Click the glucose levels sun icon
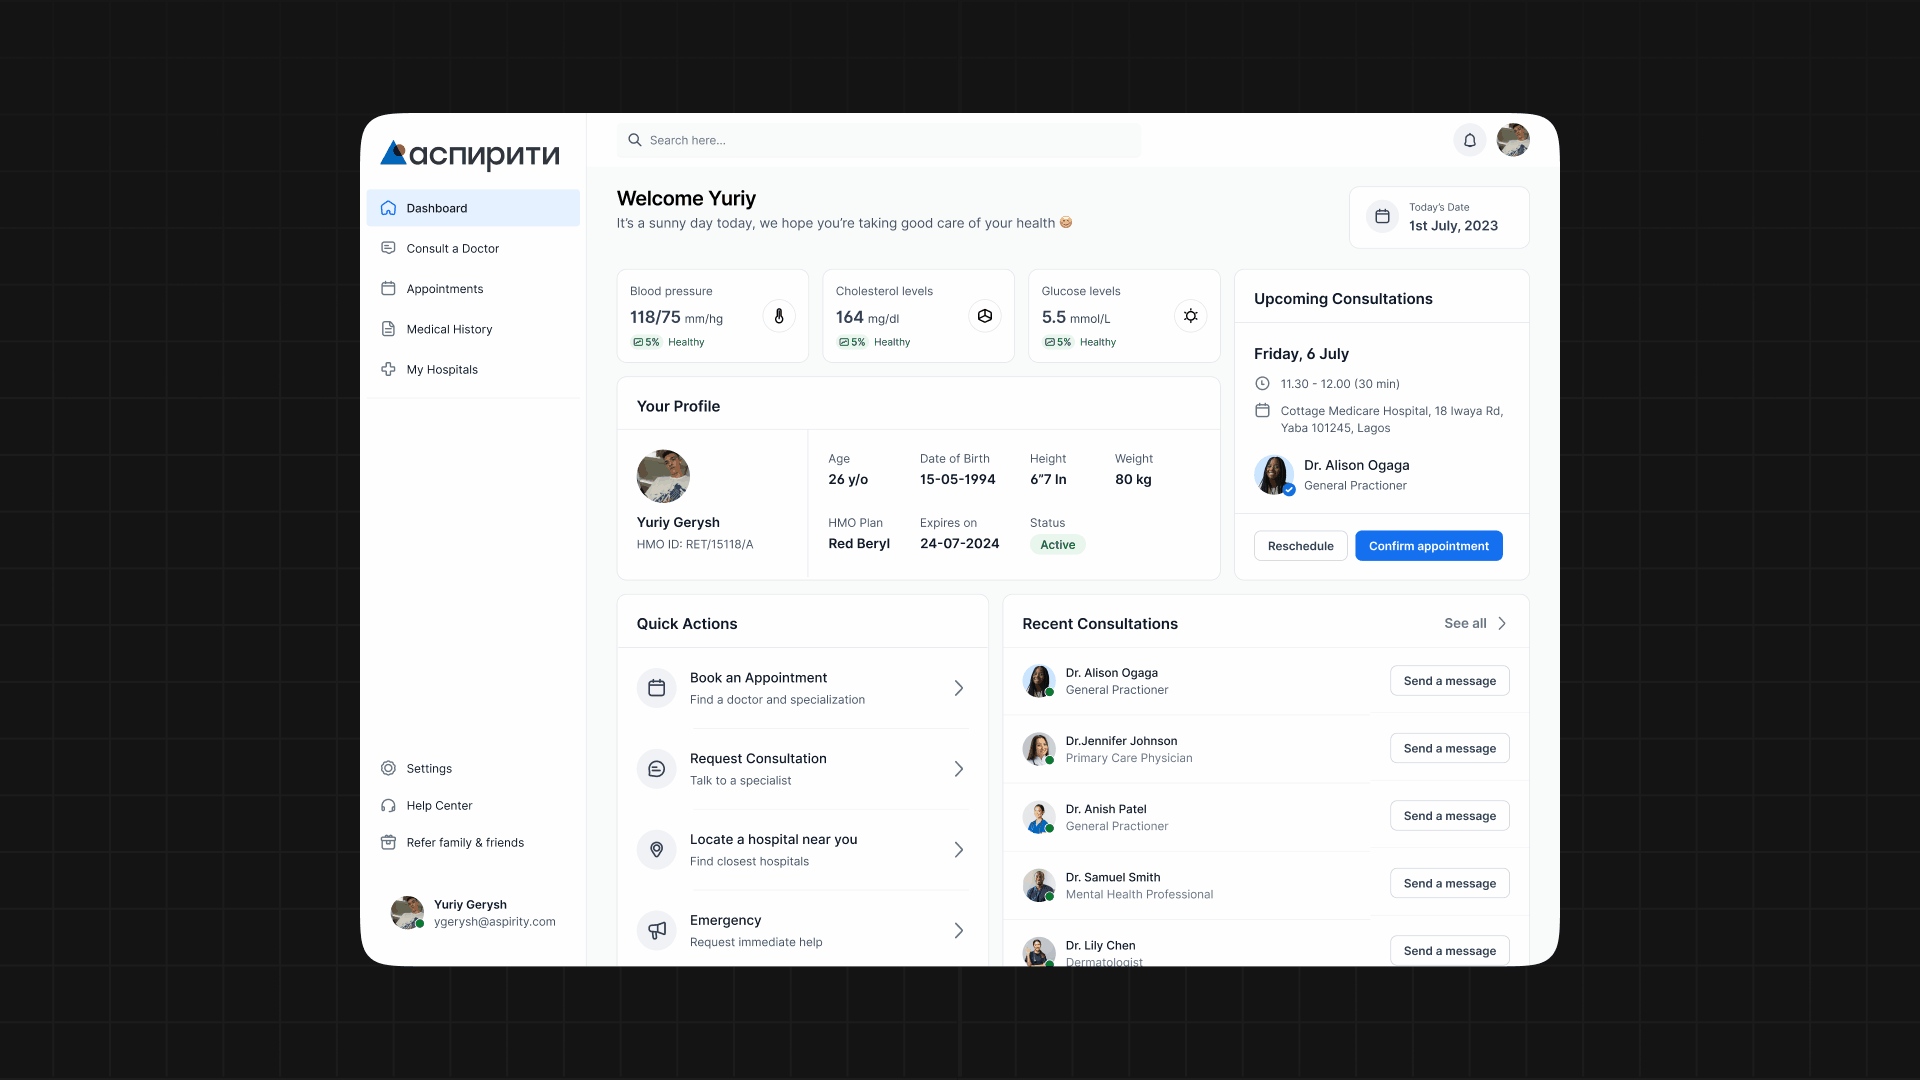This screenshot has width=1920, height=1080. [x=1190, y=316]
